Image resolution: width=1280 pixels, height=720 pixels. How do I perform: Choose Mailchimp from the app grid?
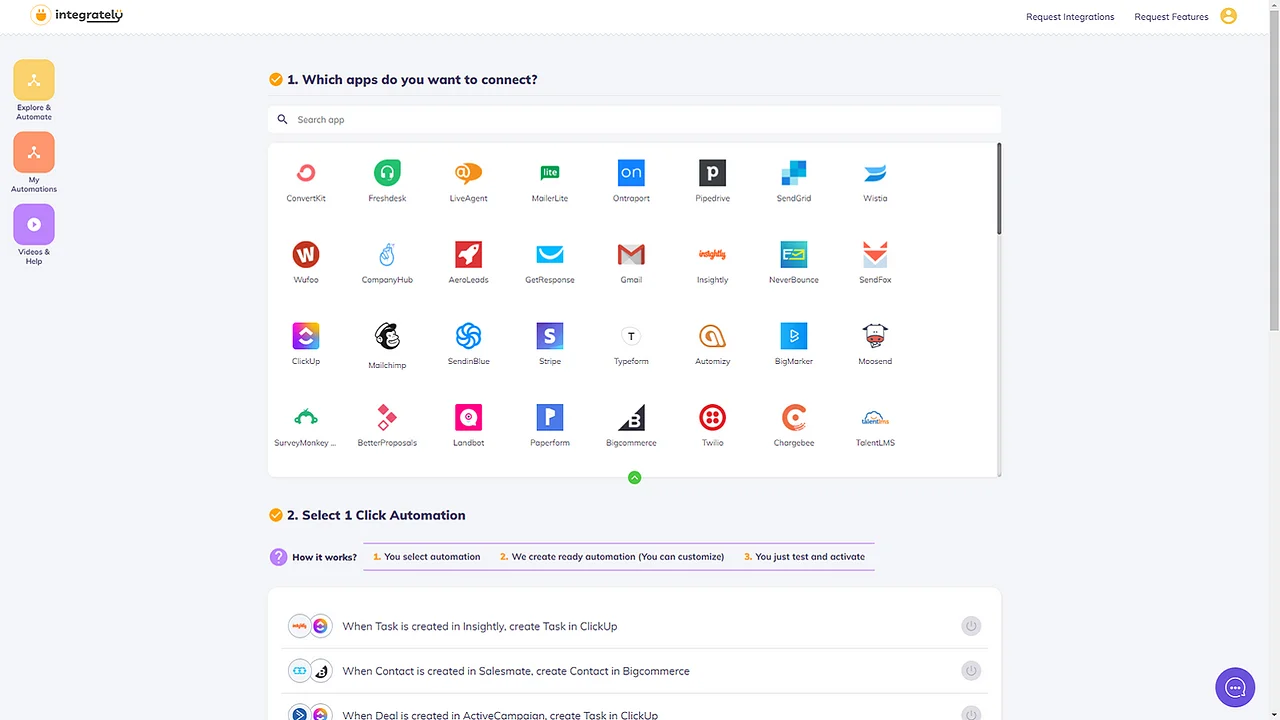387,335
